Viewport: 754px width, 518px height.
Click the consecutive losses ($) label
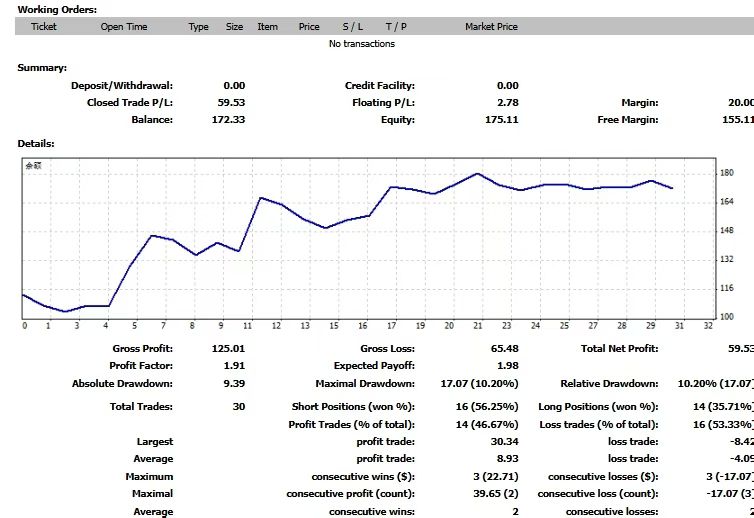click(x=603, y=477)
